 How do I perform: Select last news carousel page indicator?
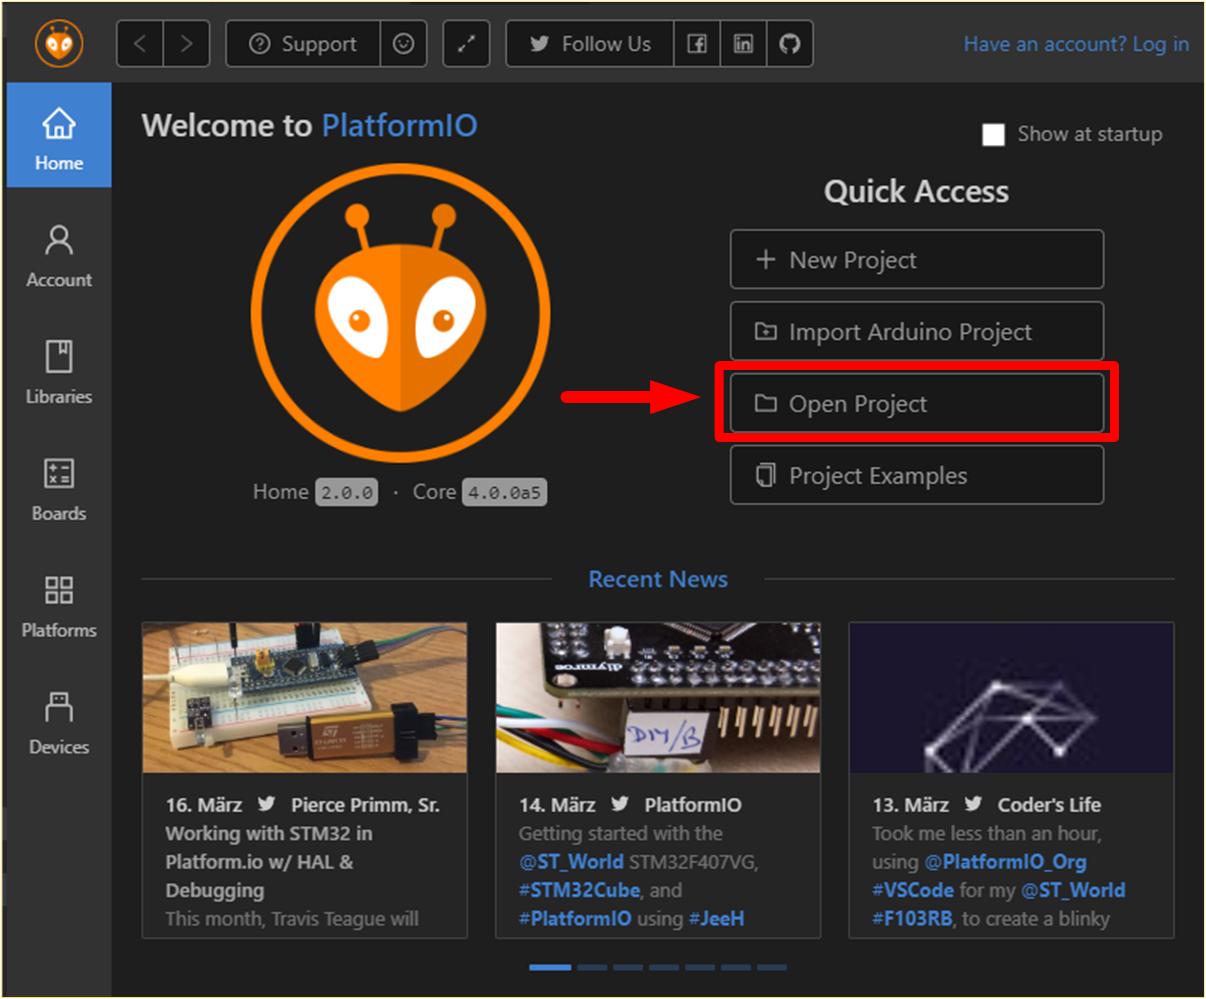point(772,967)
